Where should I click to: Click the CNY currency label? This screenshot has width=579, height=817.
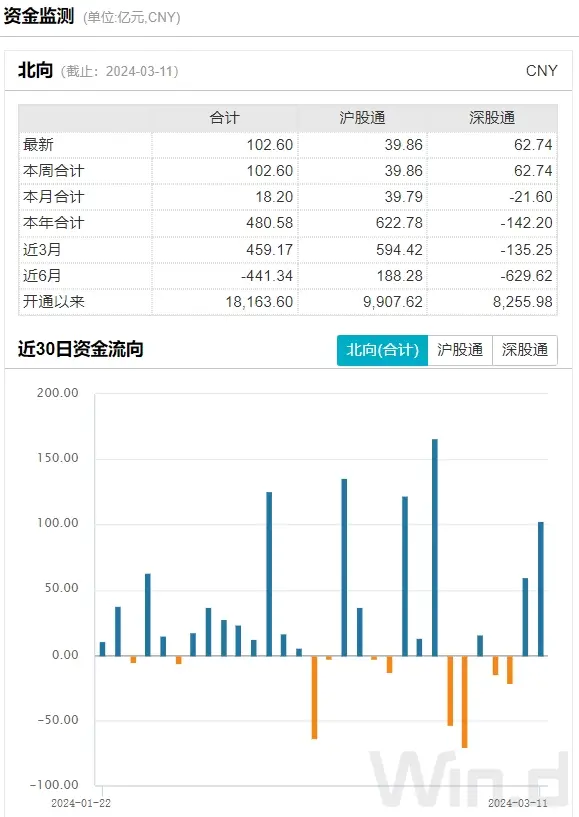(541, 71)
